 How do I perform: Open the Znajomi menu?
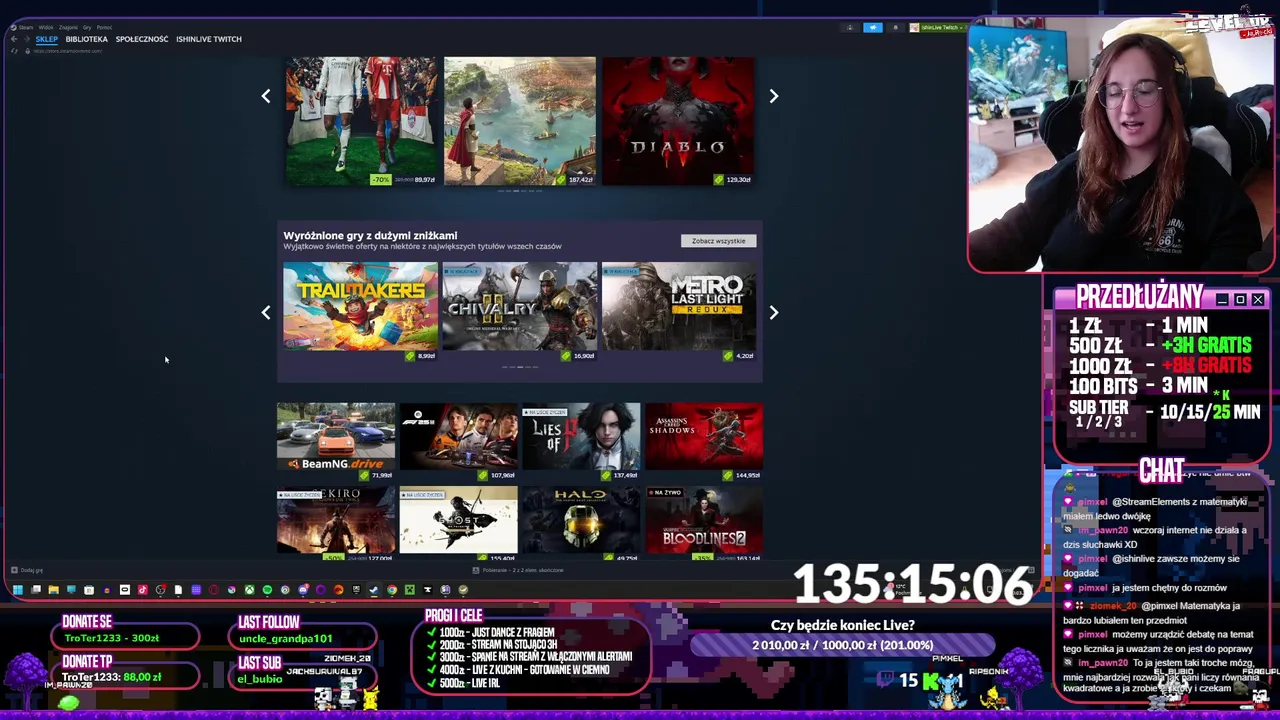(x=68, y=27)
